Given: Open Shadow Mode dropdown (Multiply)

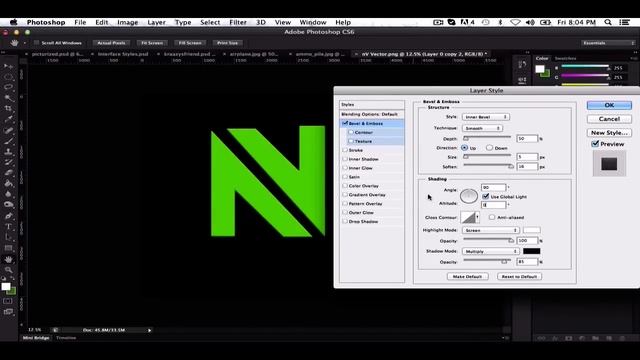Looking at the screenshot, I should 491,251.
